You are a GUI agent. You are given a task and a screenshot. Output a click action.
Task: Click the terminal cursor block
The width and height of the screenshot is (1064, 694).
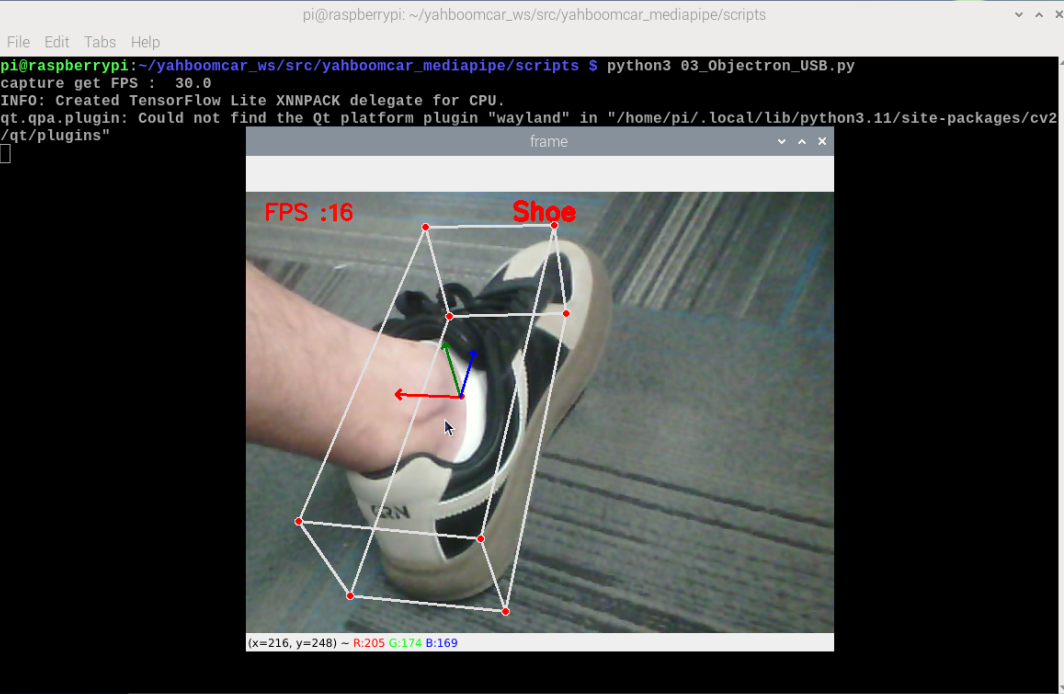tap(5, 155)
